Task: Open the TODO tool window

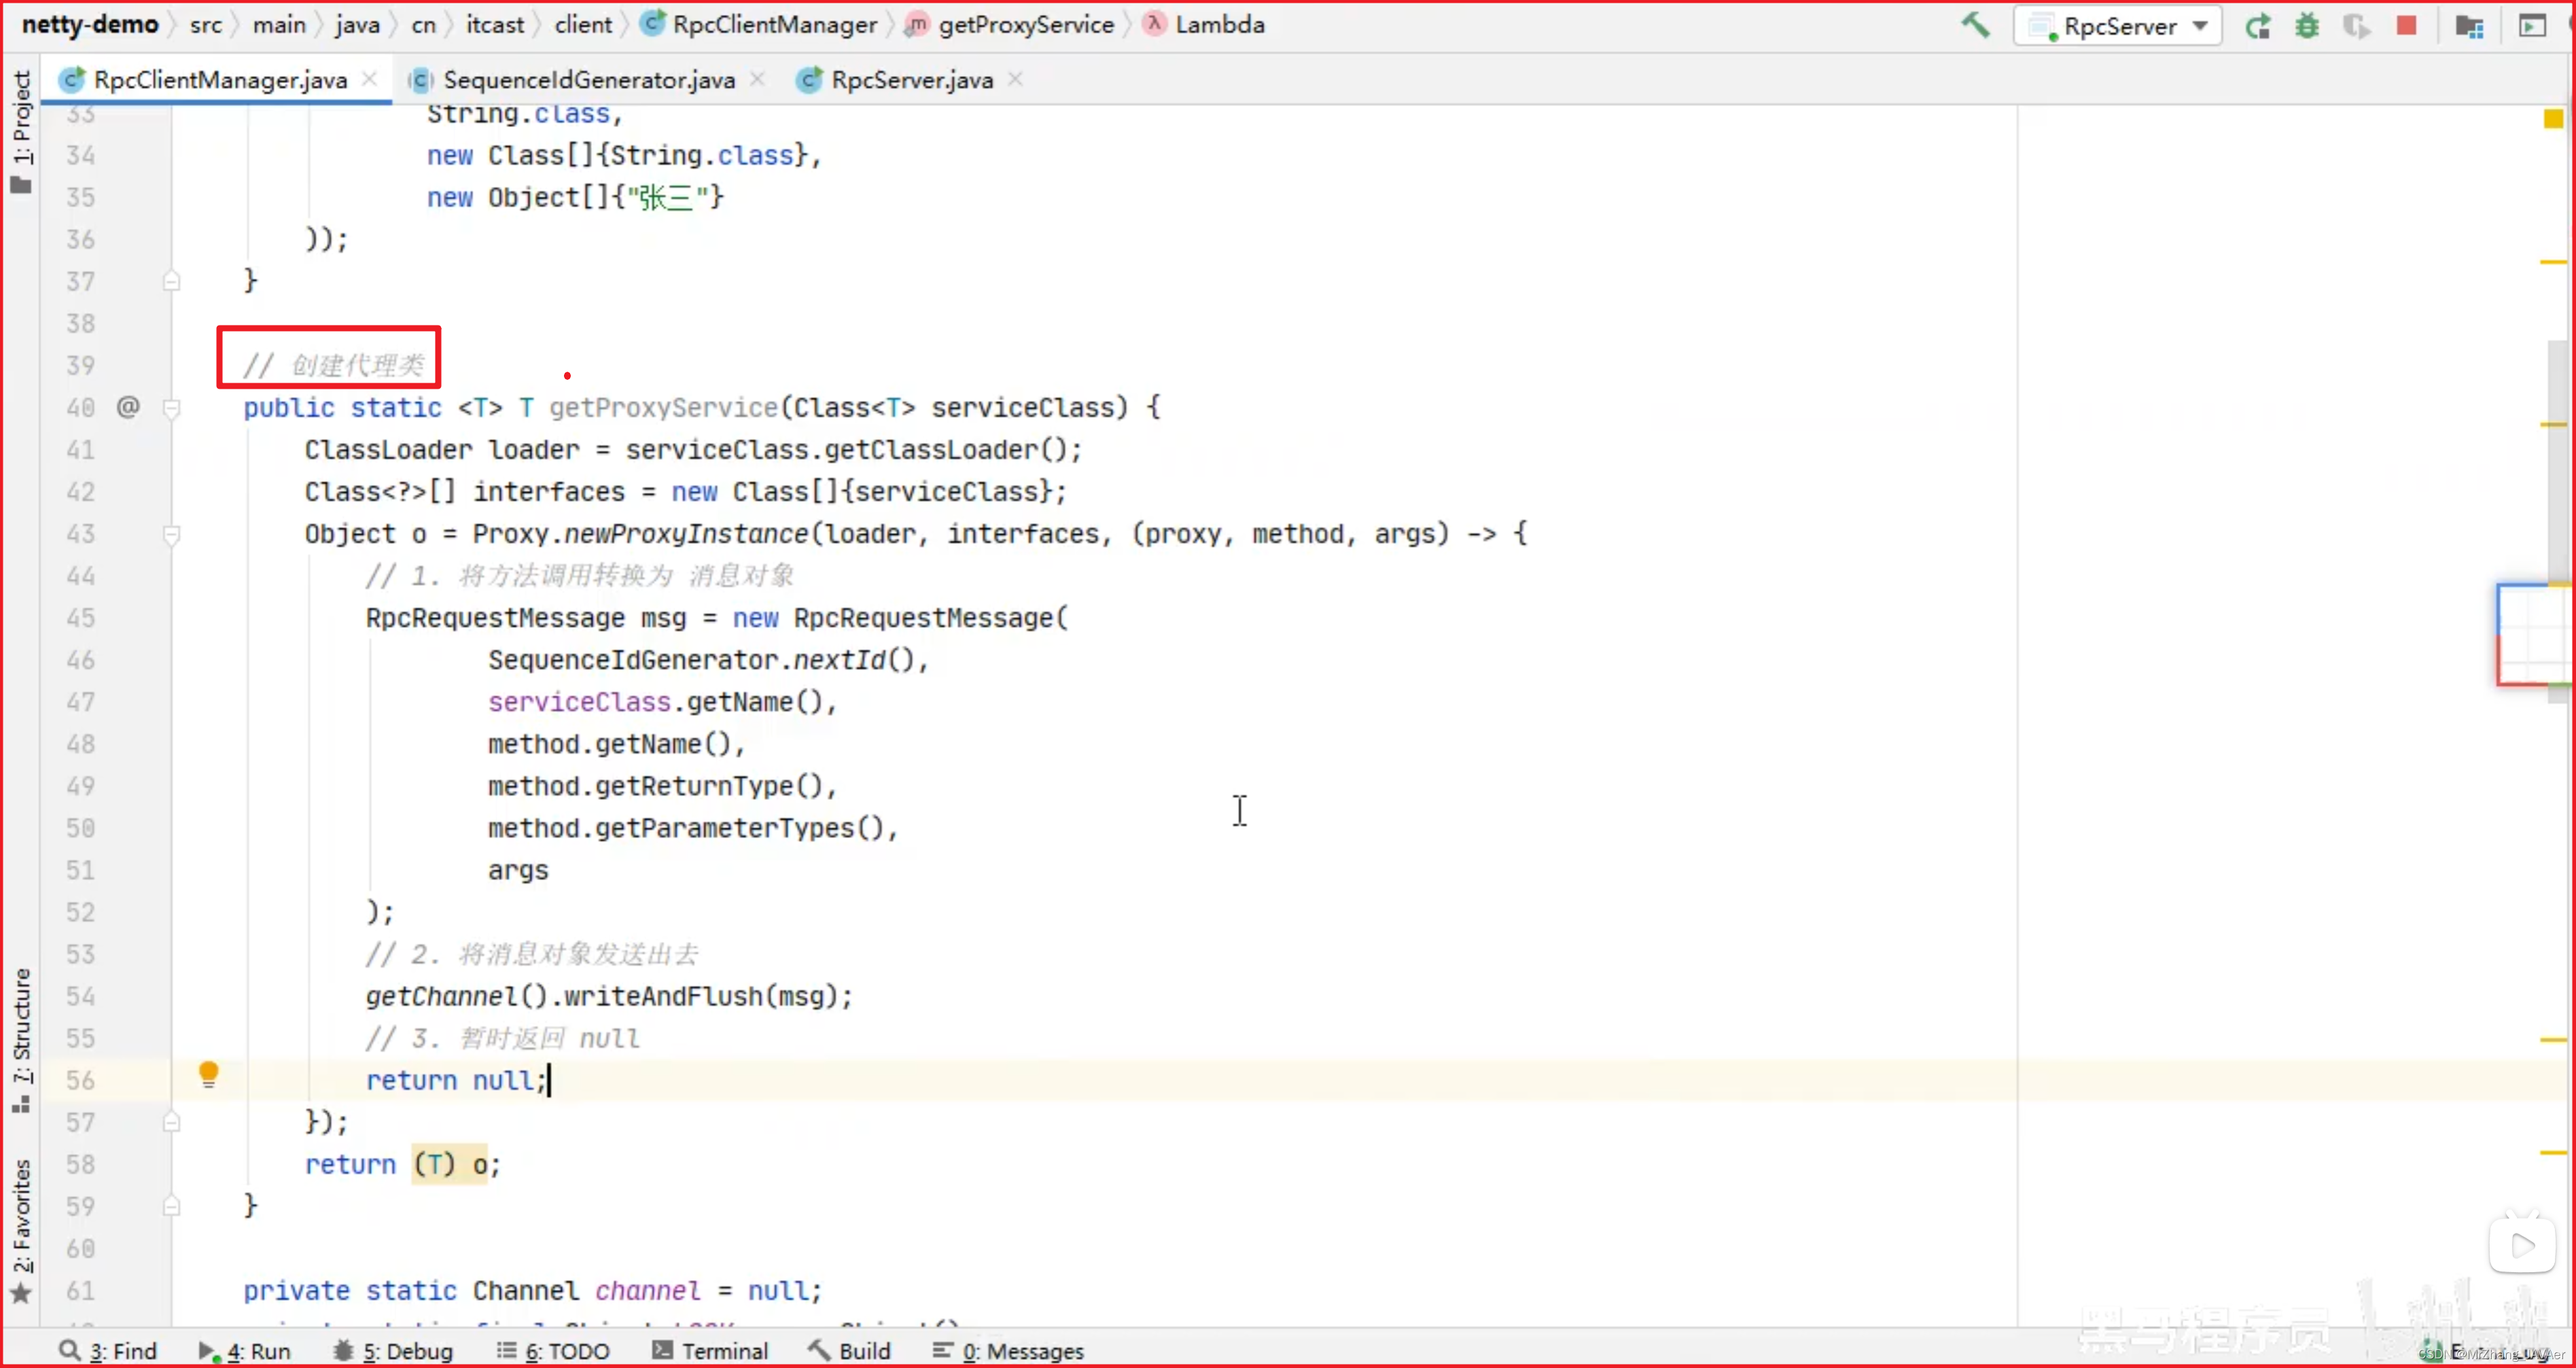Action: [553, 1351]
